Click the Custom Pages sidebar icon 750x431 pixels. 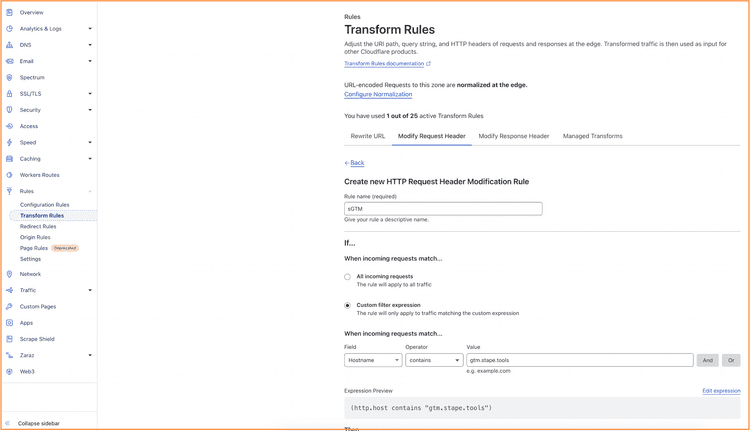(x=10, y=306)
